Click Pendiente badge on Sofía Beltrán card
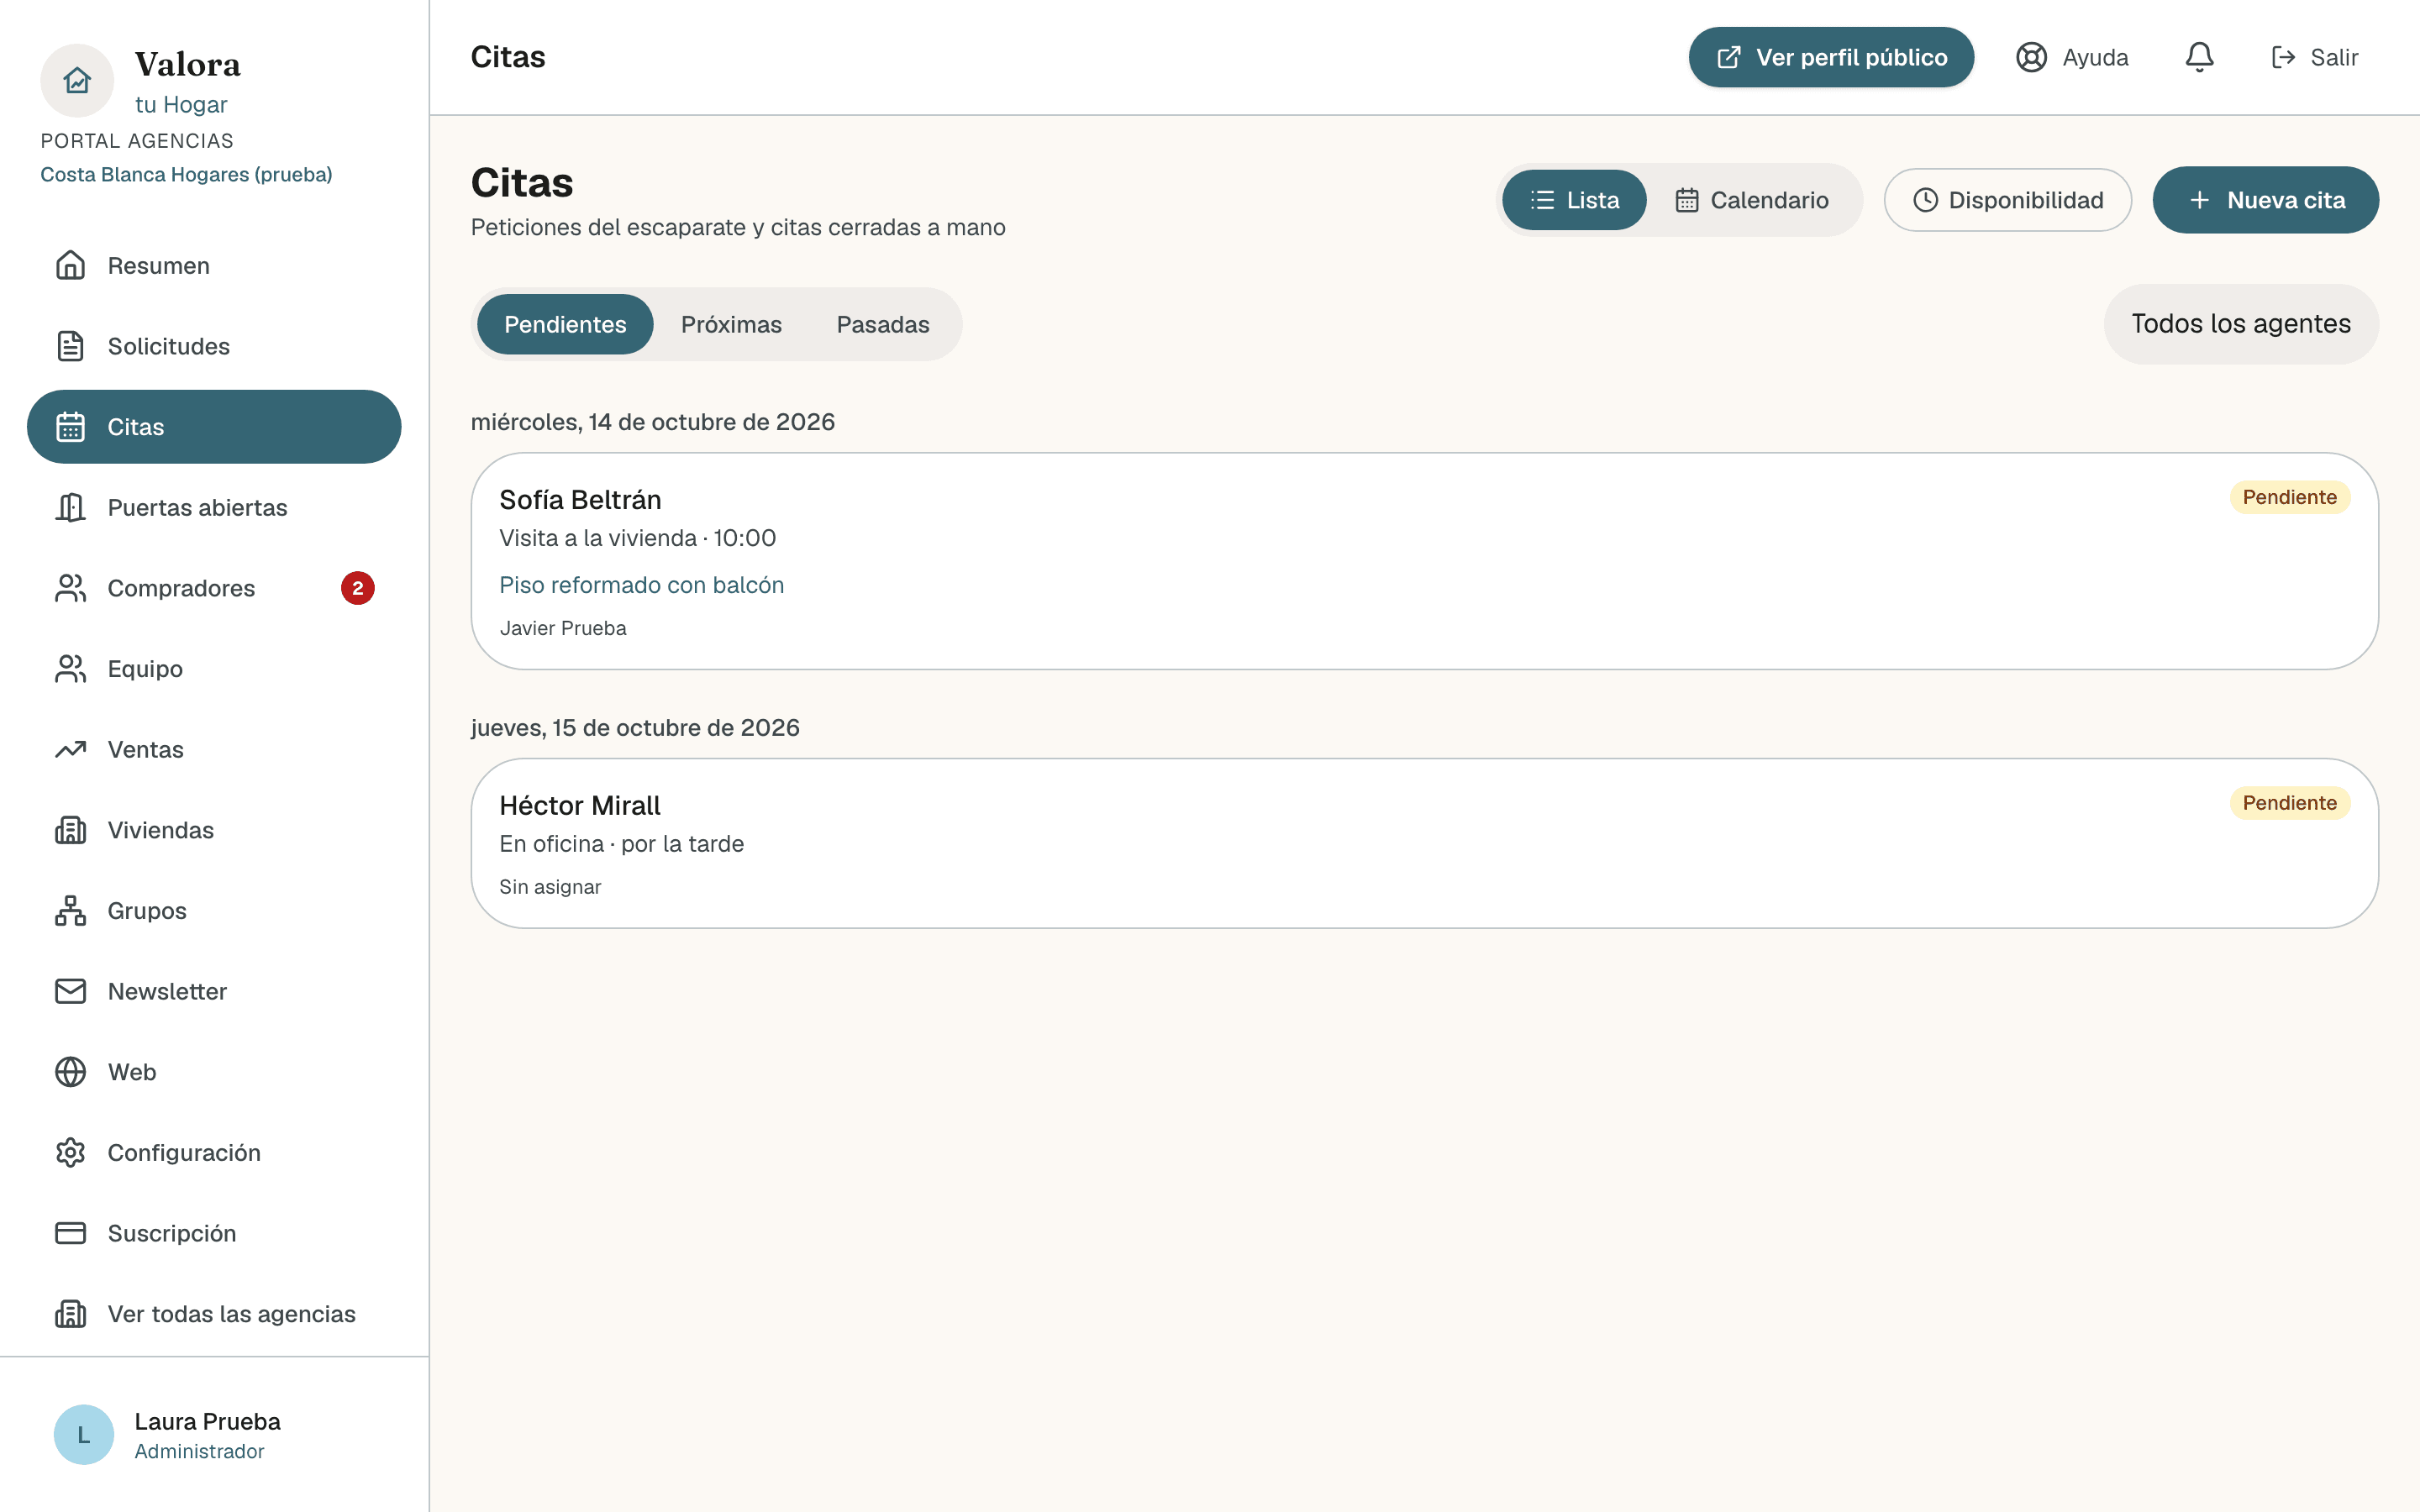 click(x=2289, y=497)
